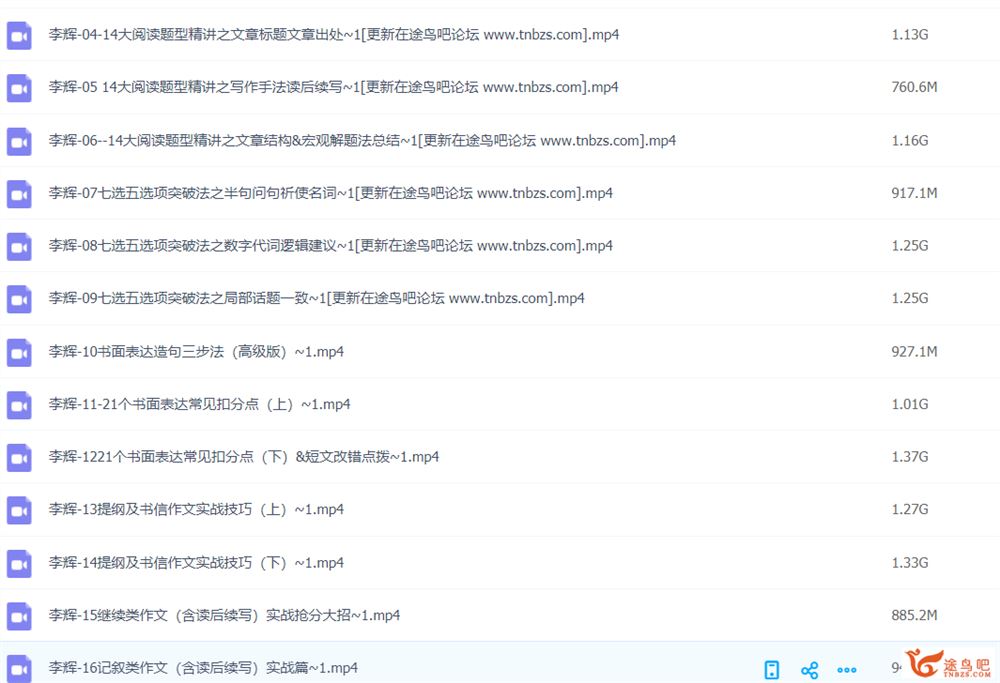Click video icon for 李辉-16记叙类作文 file
The height and width of the screenshot is (683, 1000).
point(19,668)
